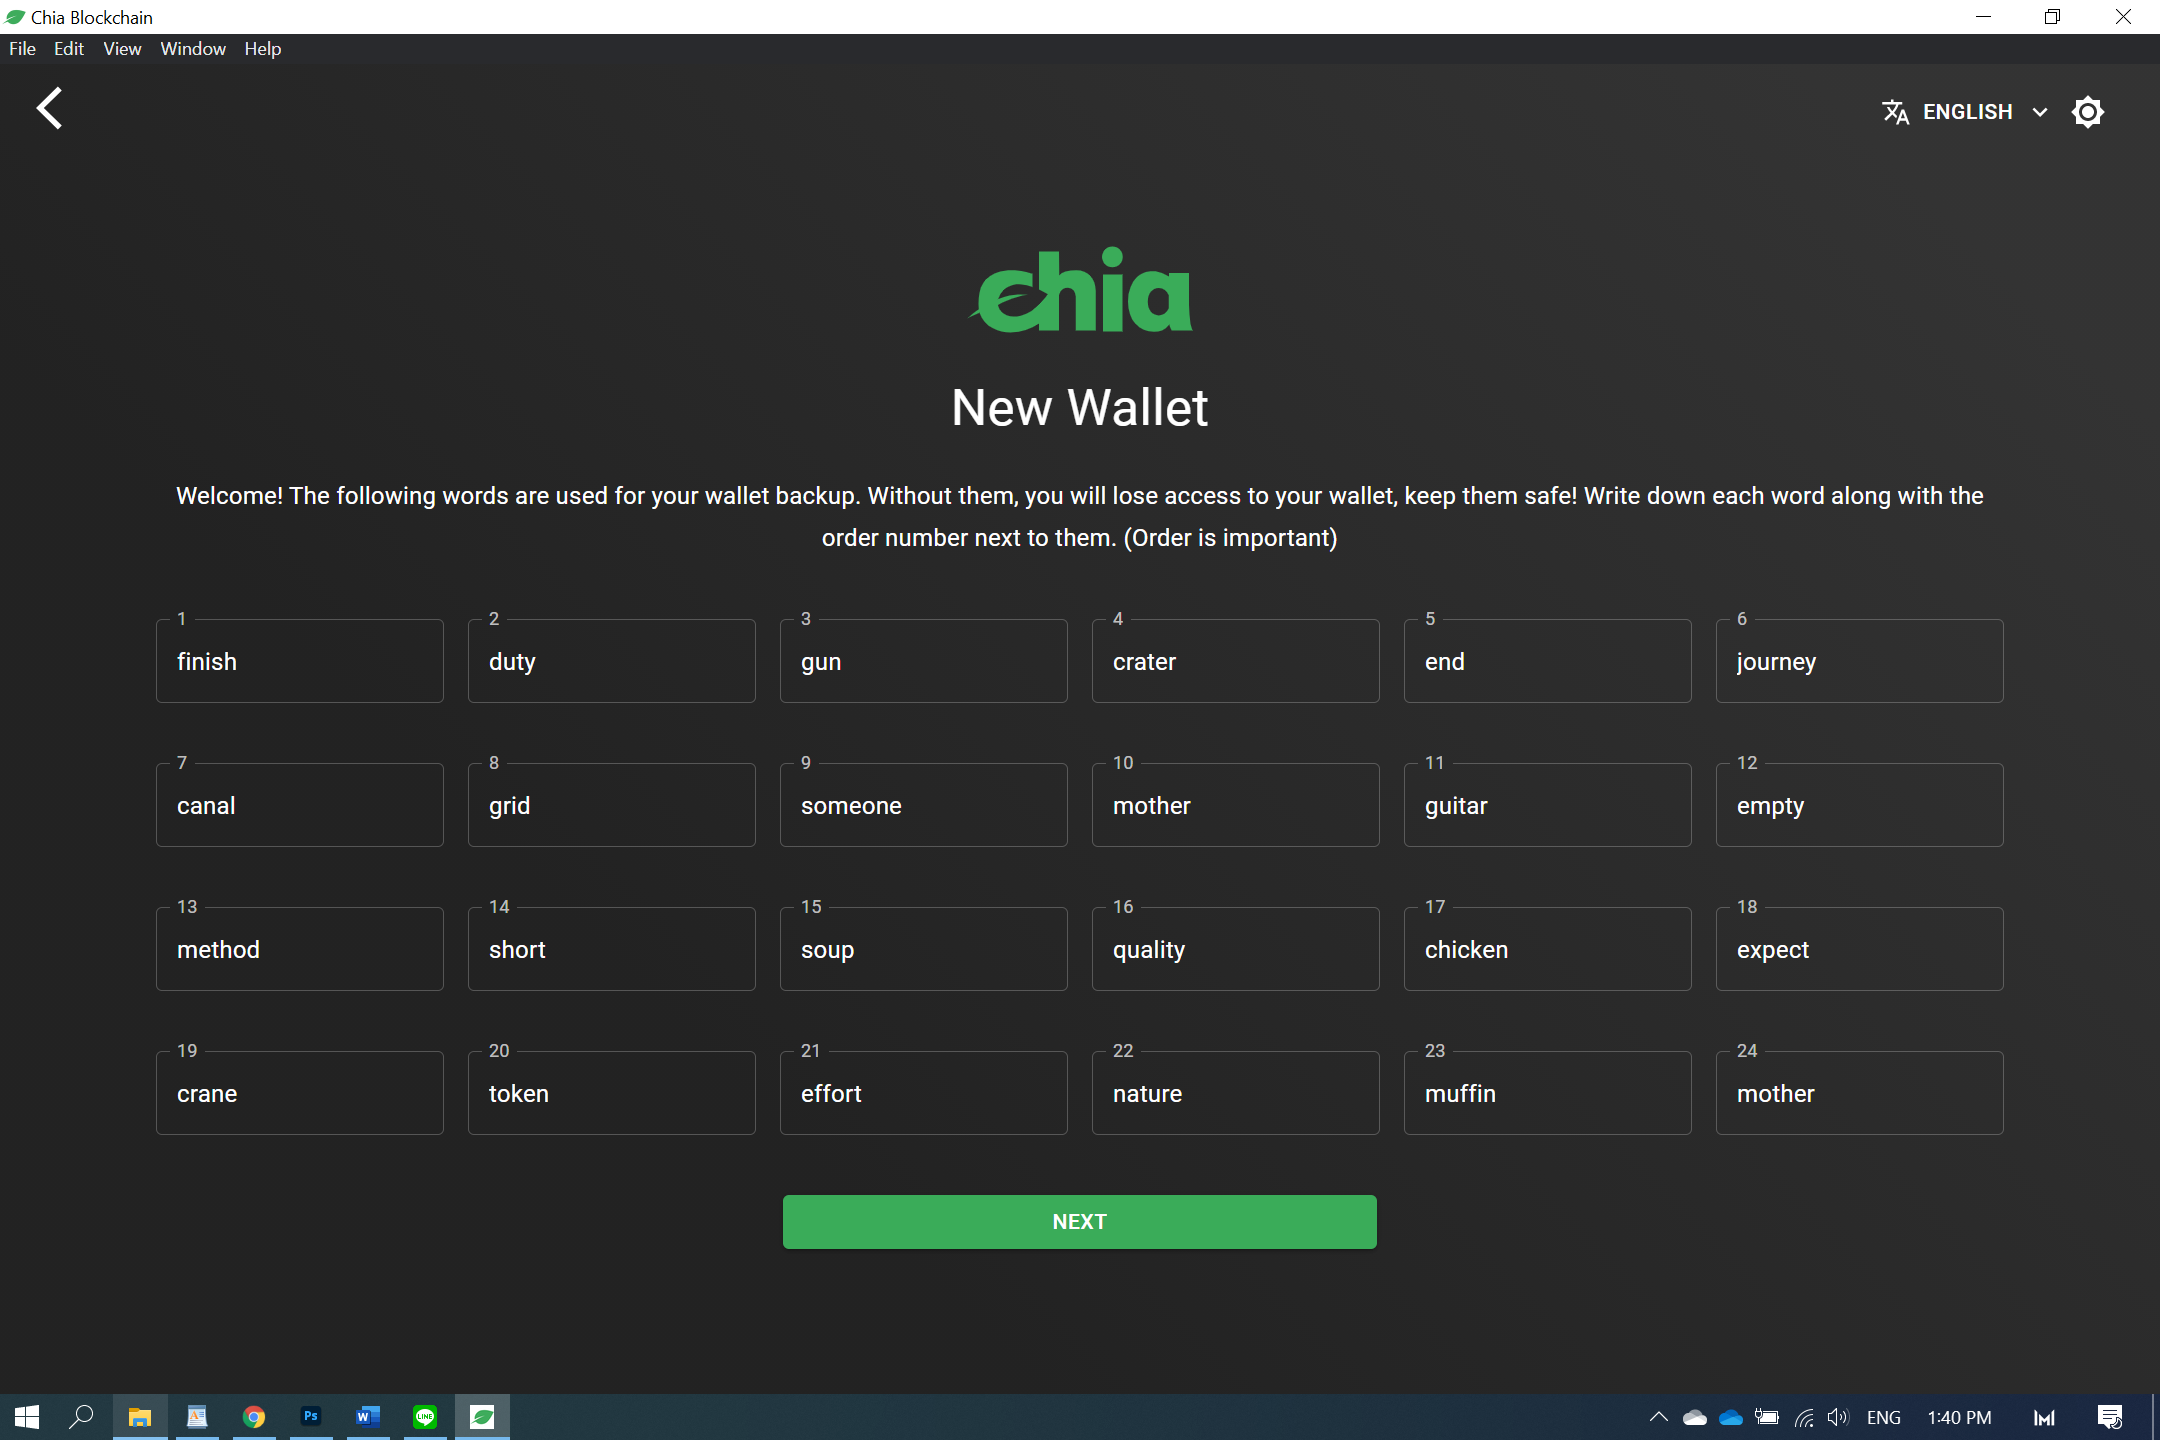
Task: Open the File menu
Action: tap(22, 49)
